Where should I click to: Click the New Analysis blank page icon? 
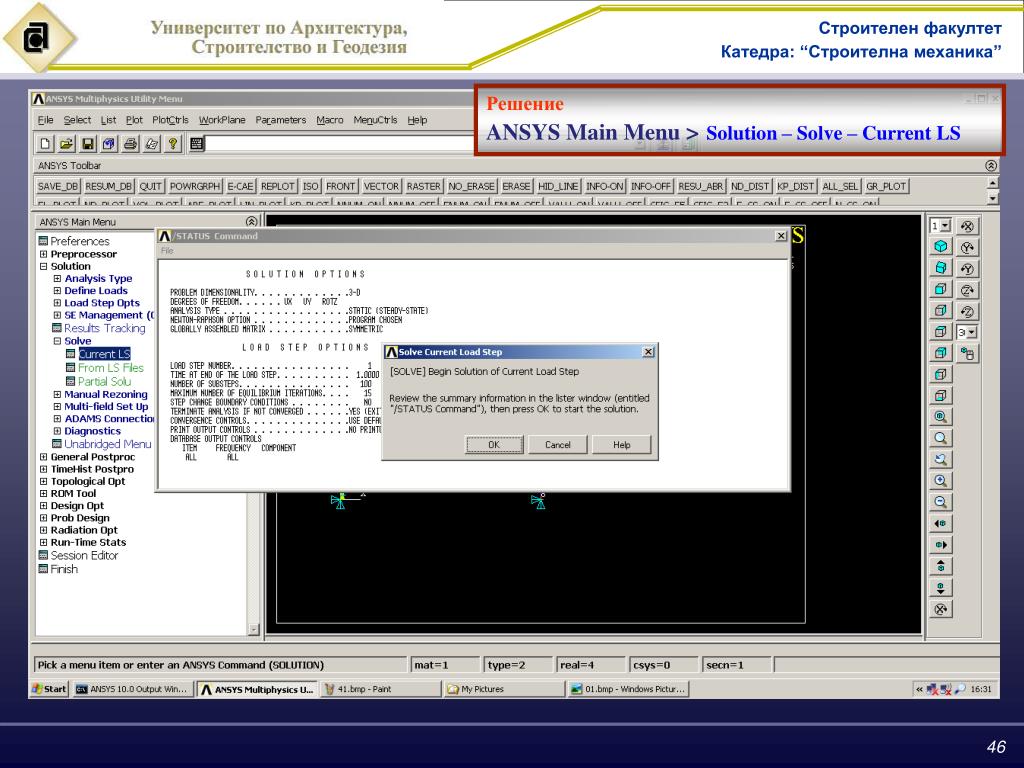click(x=45, y=144)
